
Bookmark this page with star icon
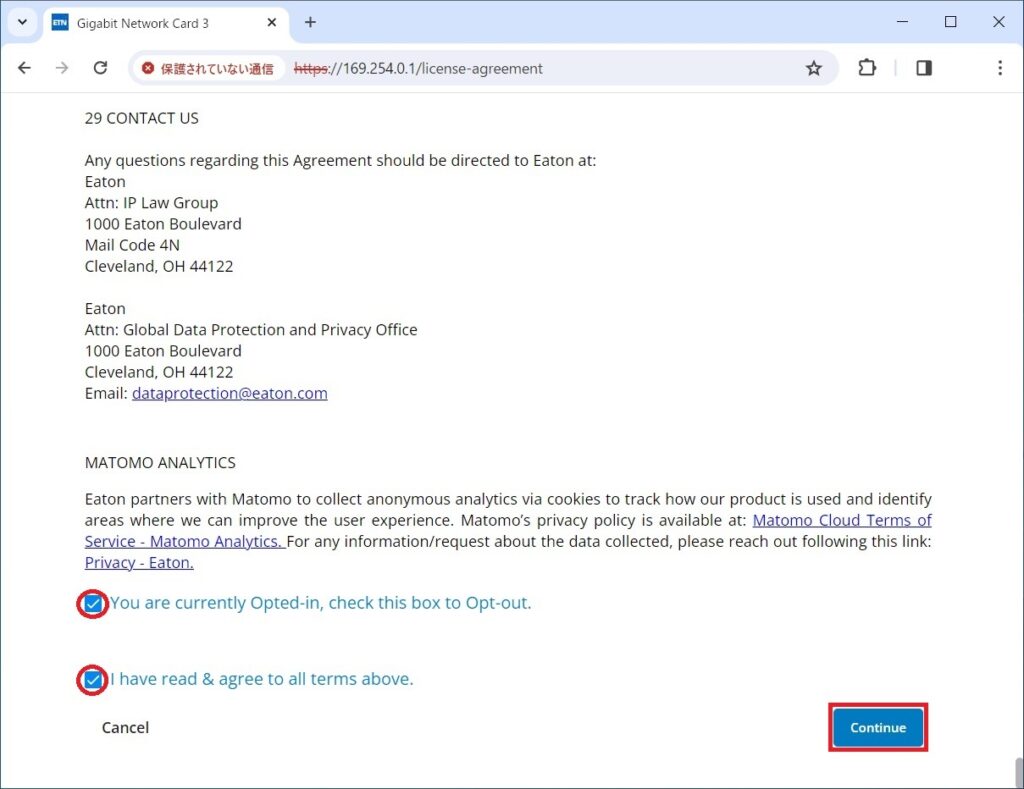pyautogui.click(x=813, y=68)
